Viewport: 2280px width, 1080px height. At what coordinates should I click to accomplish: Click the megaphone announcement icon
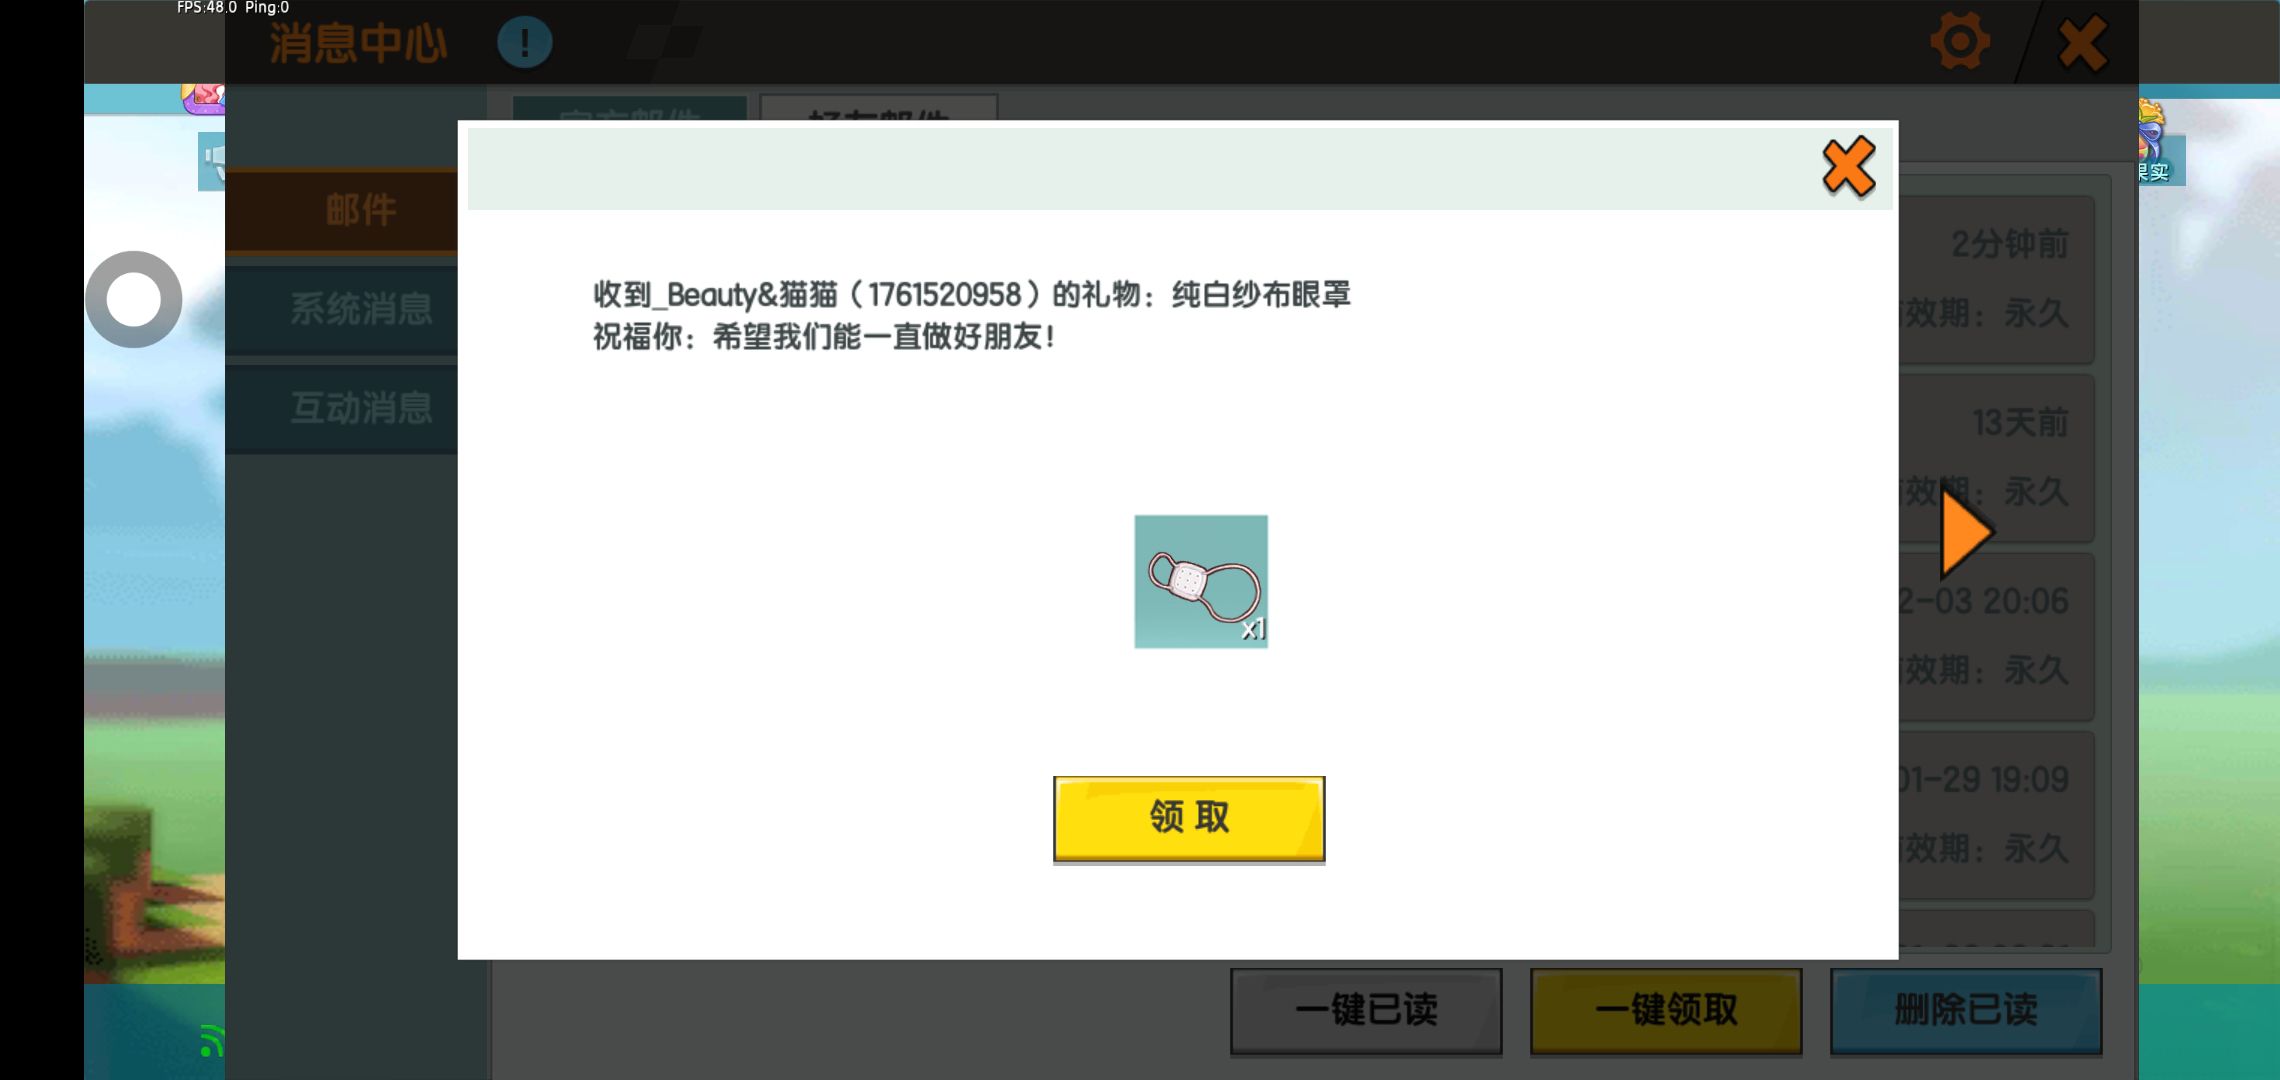[212, 160]
